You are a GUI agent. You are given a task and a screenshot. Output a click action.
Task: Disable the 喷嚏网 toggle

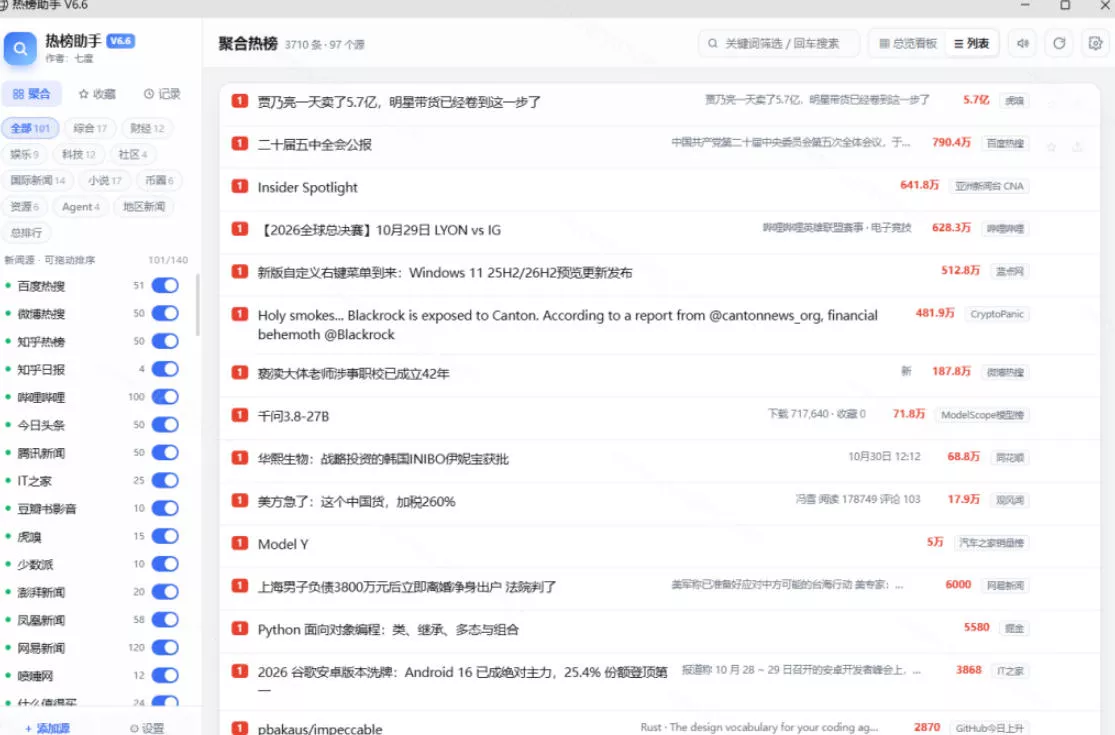pyautogui.click(x=165, y=675)
